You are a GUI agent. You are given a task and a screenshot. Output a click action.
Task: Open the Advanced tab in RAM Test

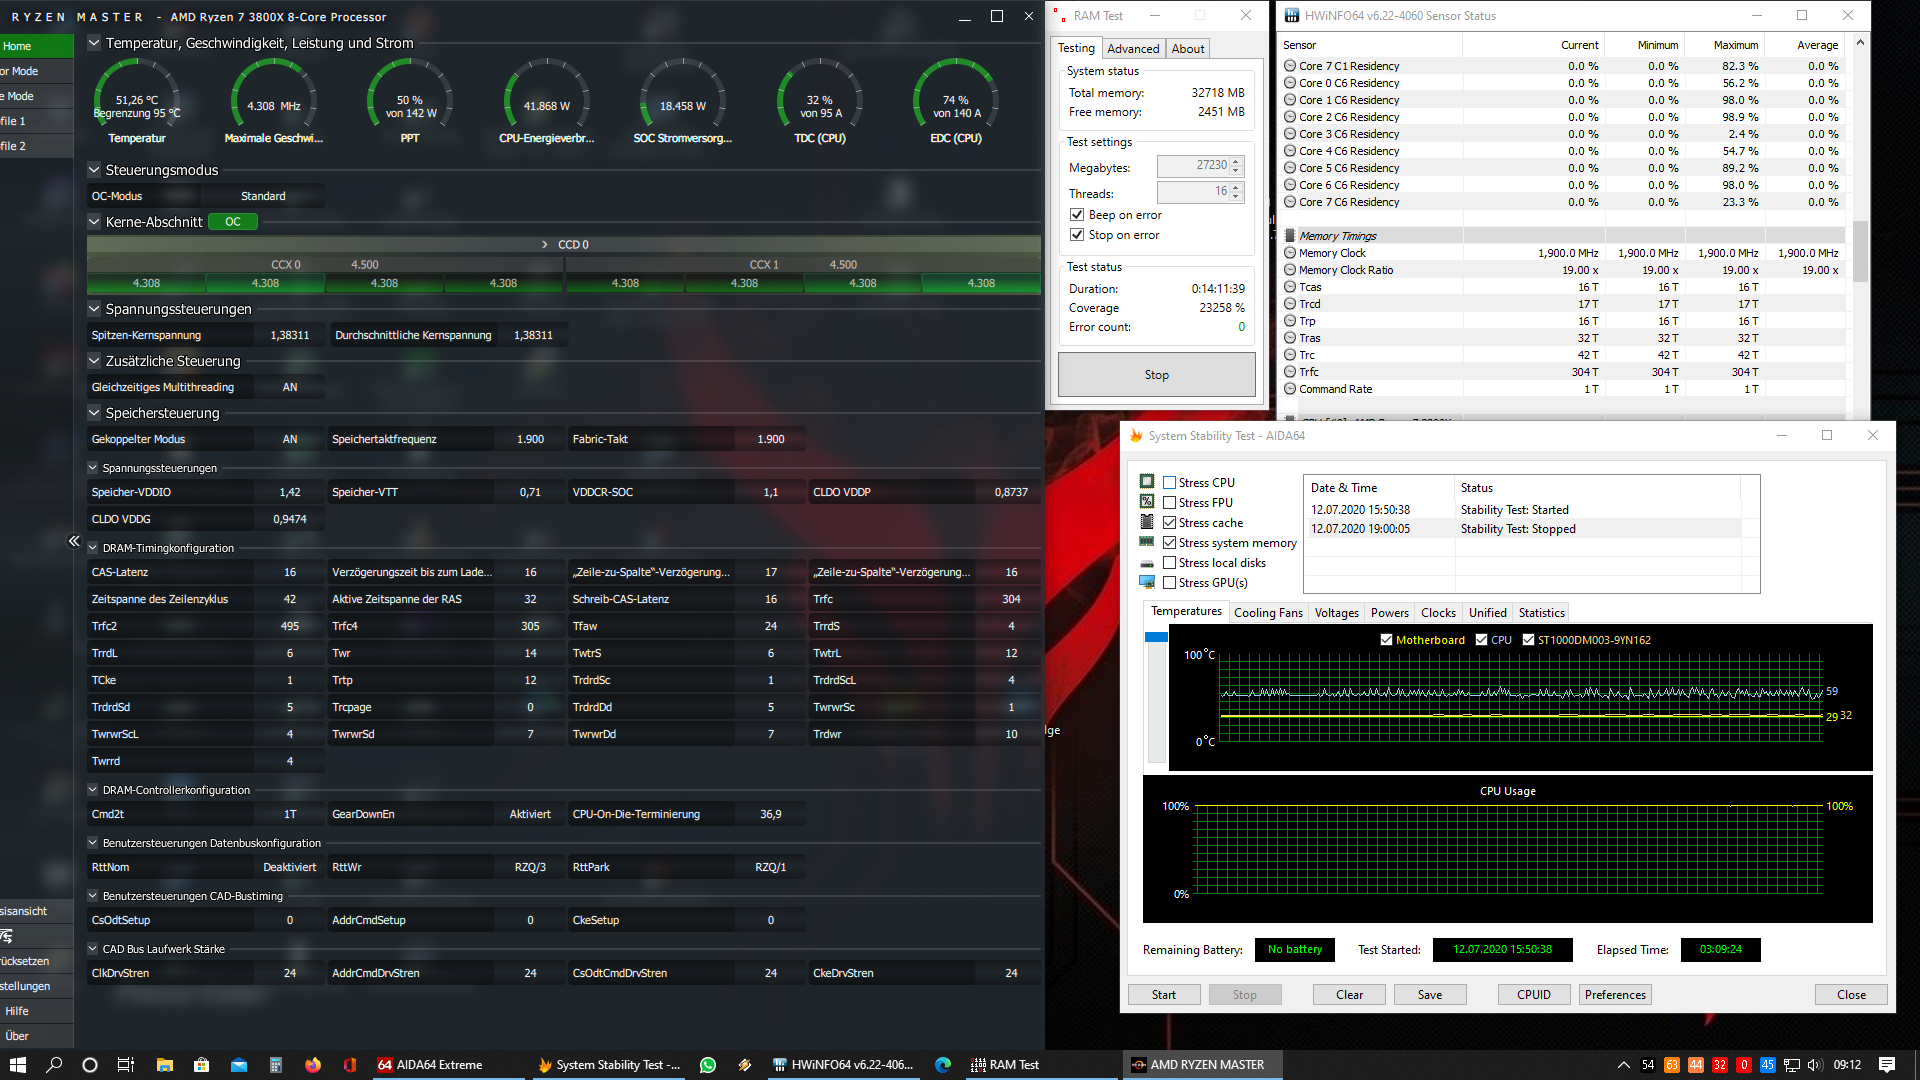pos(1133,49)
